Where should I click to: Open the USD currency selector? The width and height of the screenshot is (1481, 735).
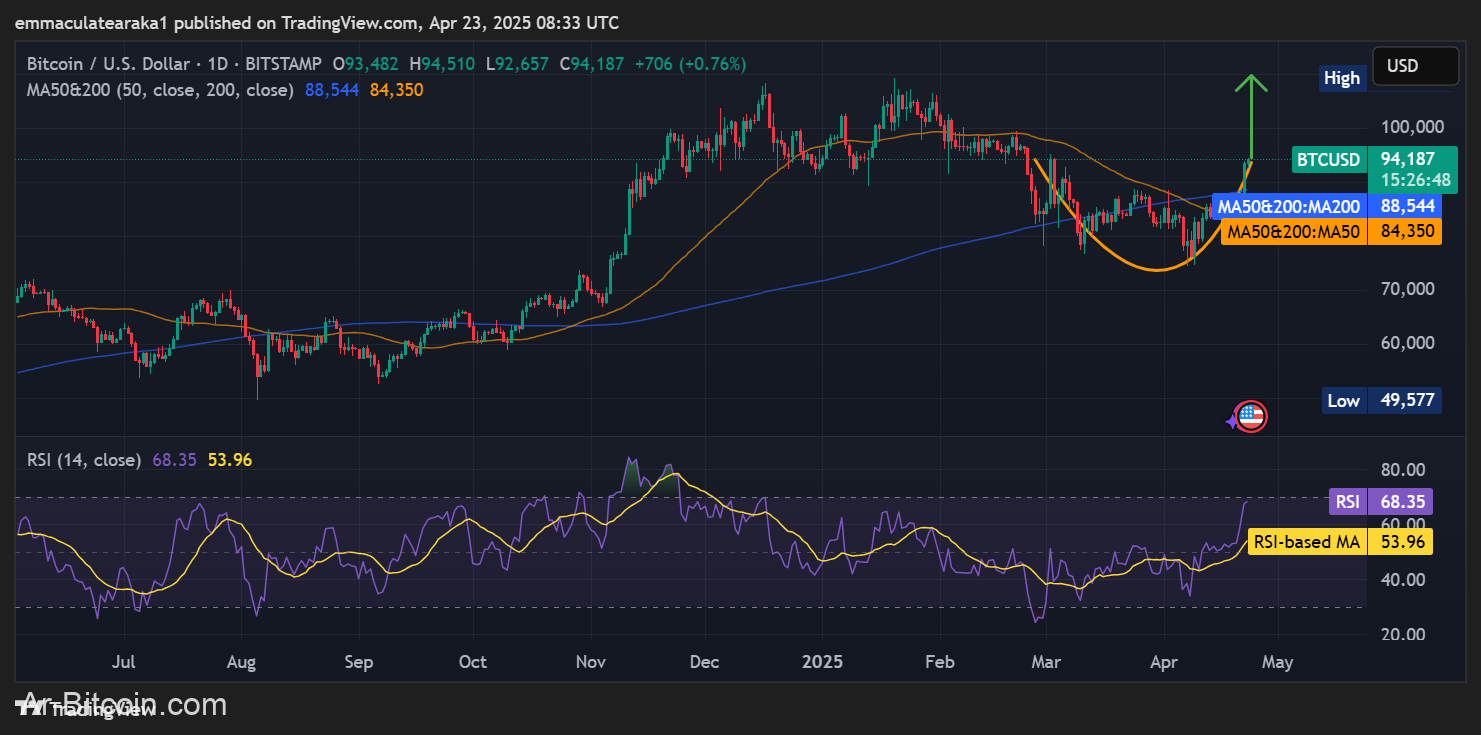[x=1415, y=66]
